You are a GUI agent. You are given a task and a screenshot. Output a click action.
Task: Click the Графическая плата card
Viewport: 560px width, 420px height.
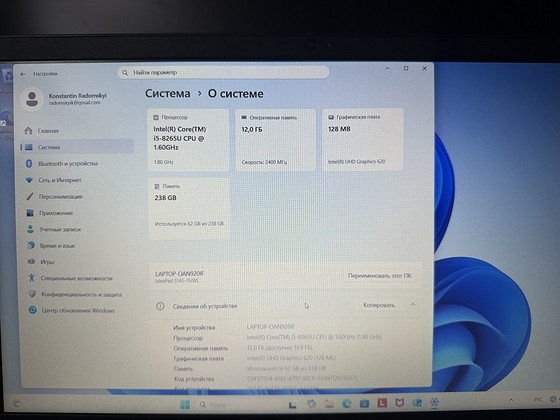pos(362,139)
